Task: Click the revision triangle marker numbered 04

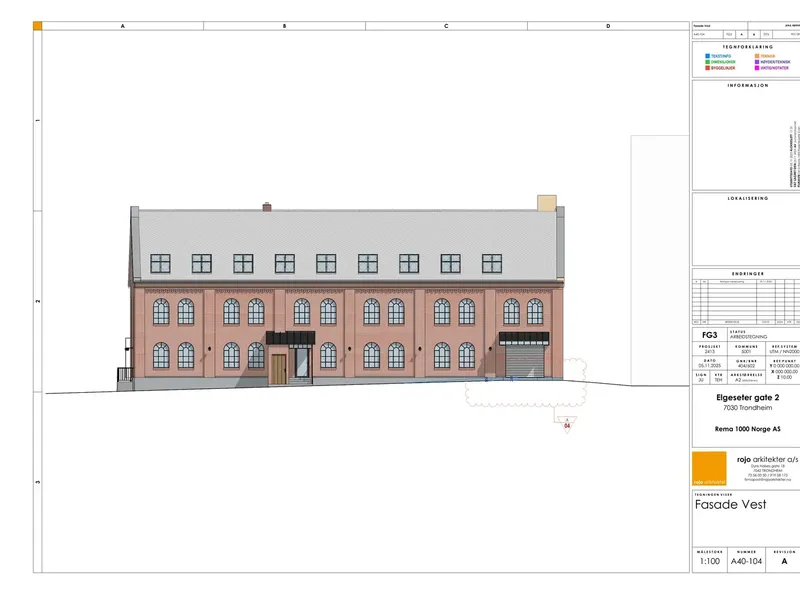Action: 567,424
